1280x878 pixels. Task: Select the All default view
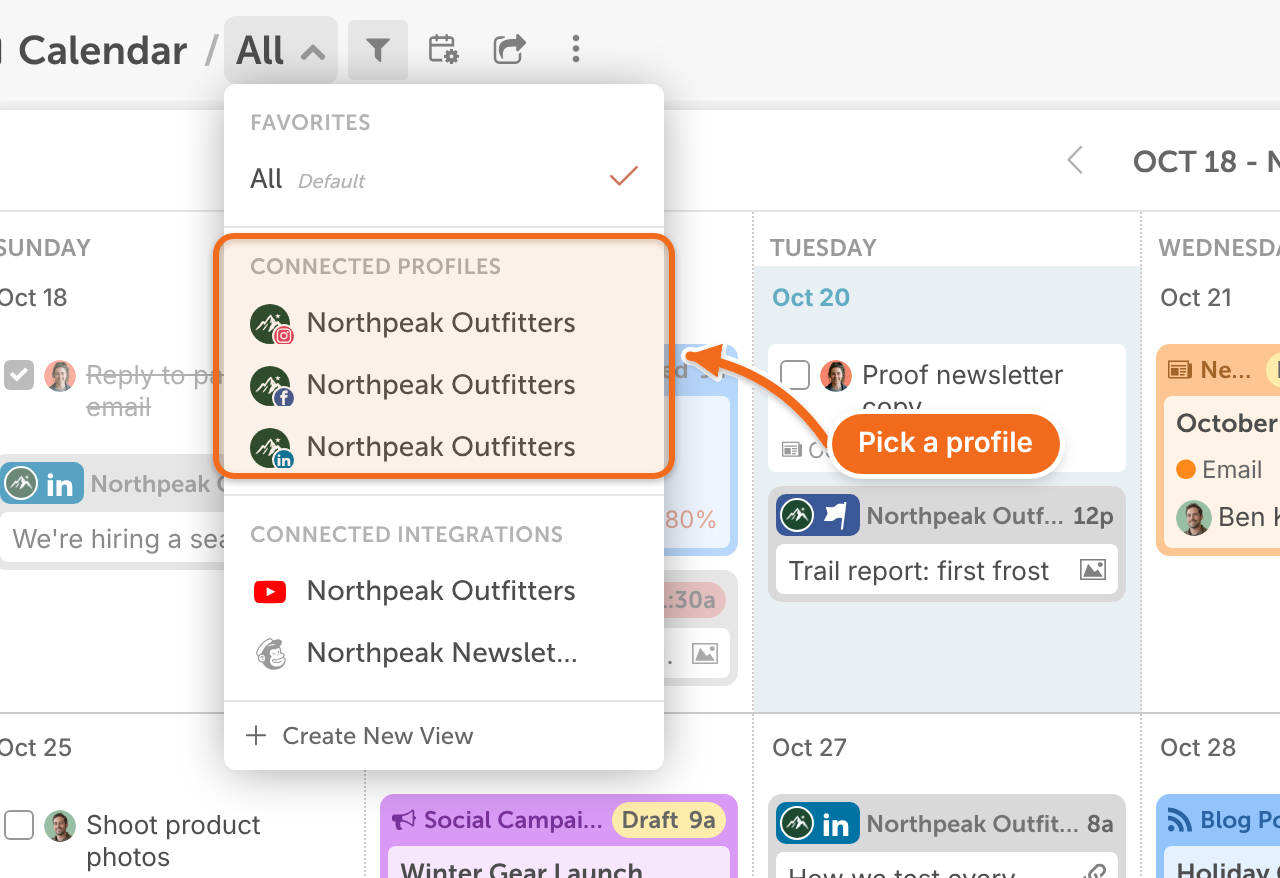click(x=444, y=179)
